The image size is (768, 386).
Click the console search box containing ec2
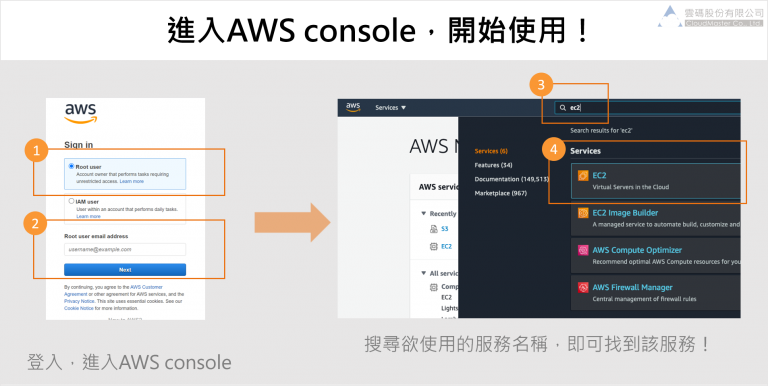pyautogui.click(x=647, y=108)
